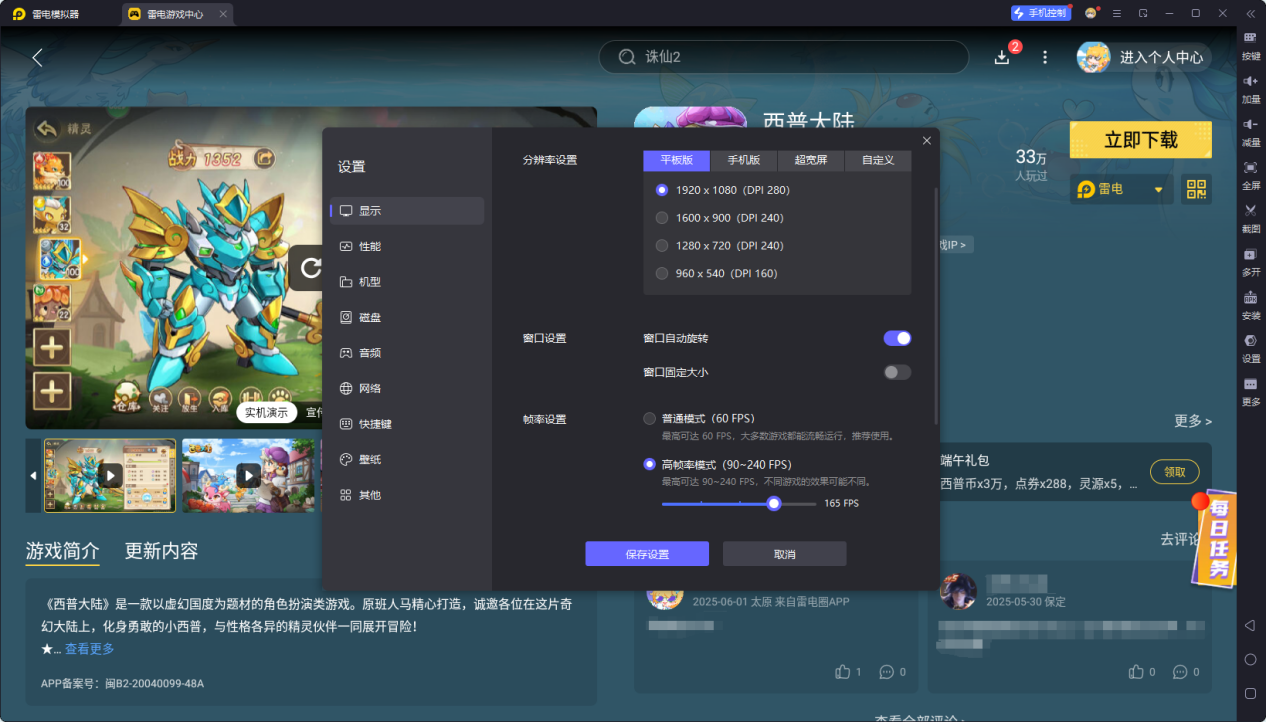Open the 更新内容 tab
The width and height of the screenshot is (1266, 722).
(161, 551)
